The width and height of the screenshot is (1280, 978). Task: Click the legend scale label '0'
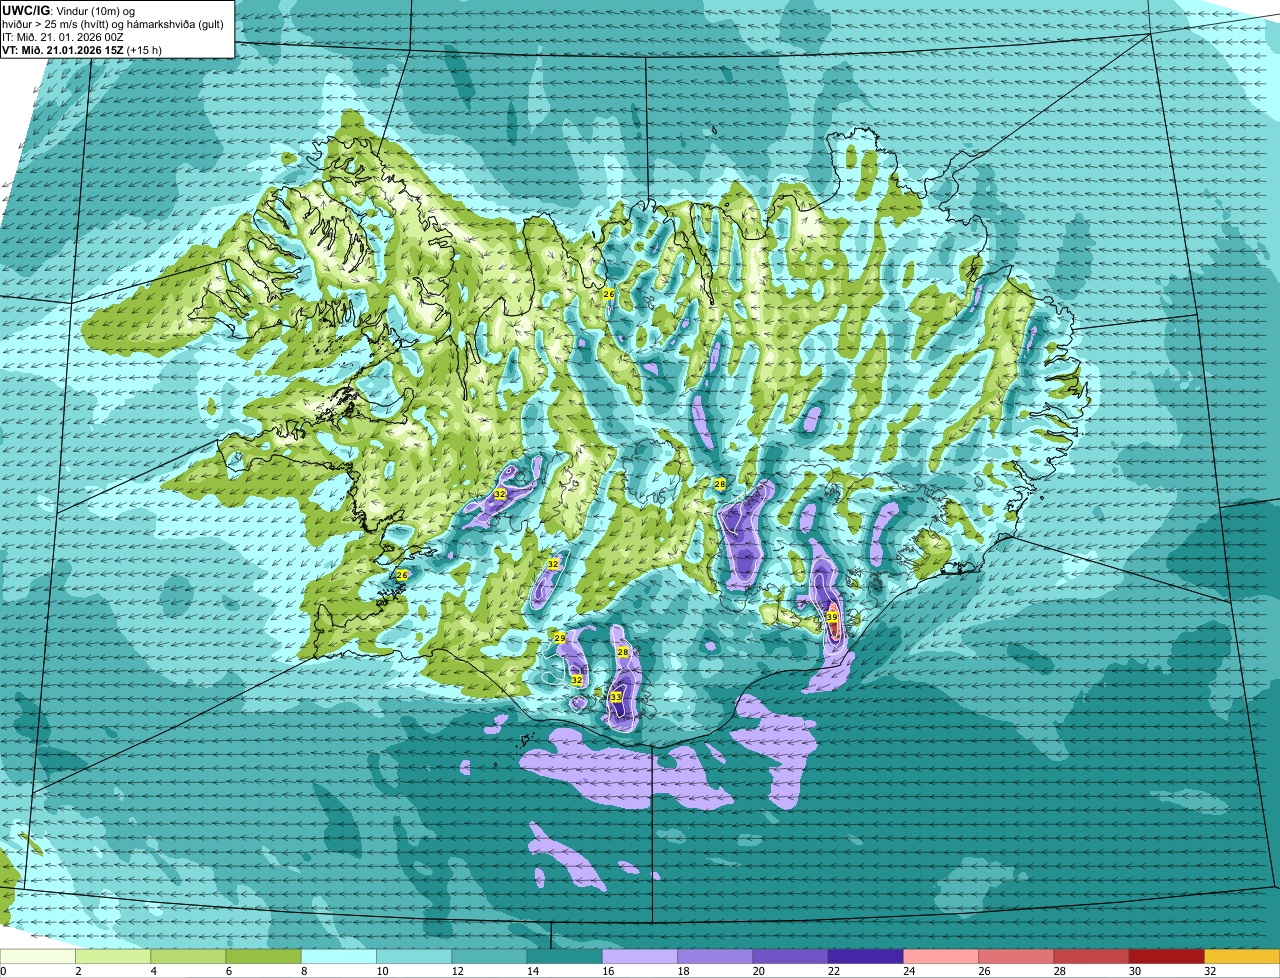coord(3,971)
